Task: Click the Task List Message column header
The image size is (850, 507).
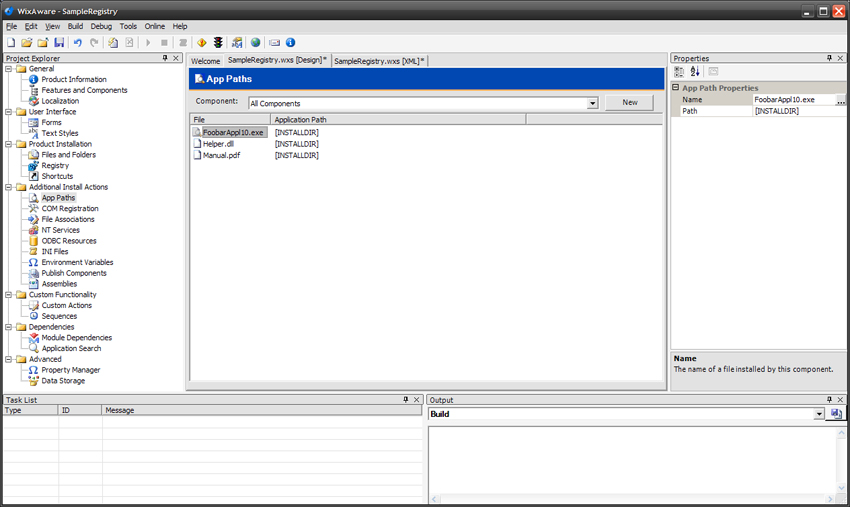Action: tap(262, 410)
